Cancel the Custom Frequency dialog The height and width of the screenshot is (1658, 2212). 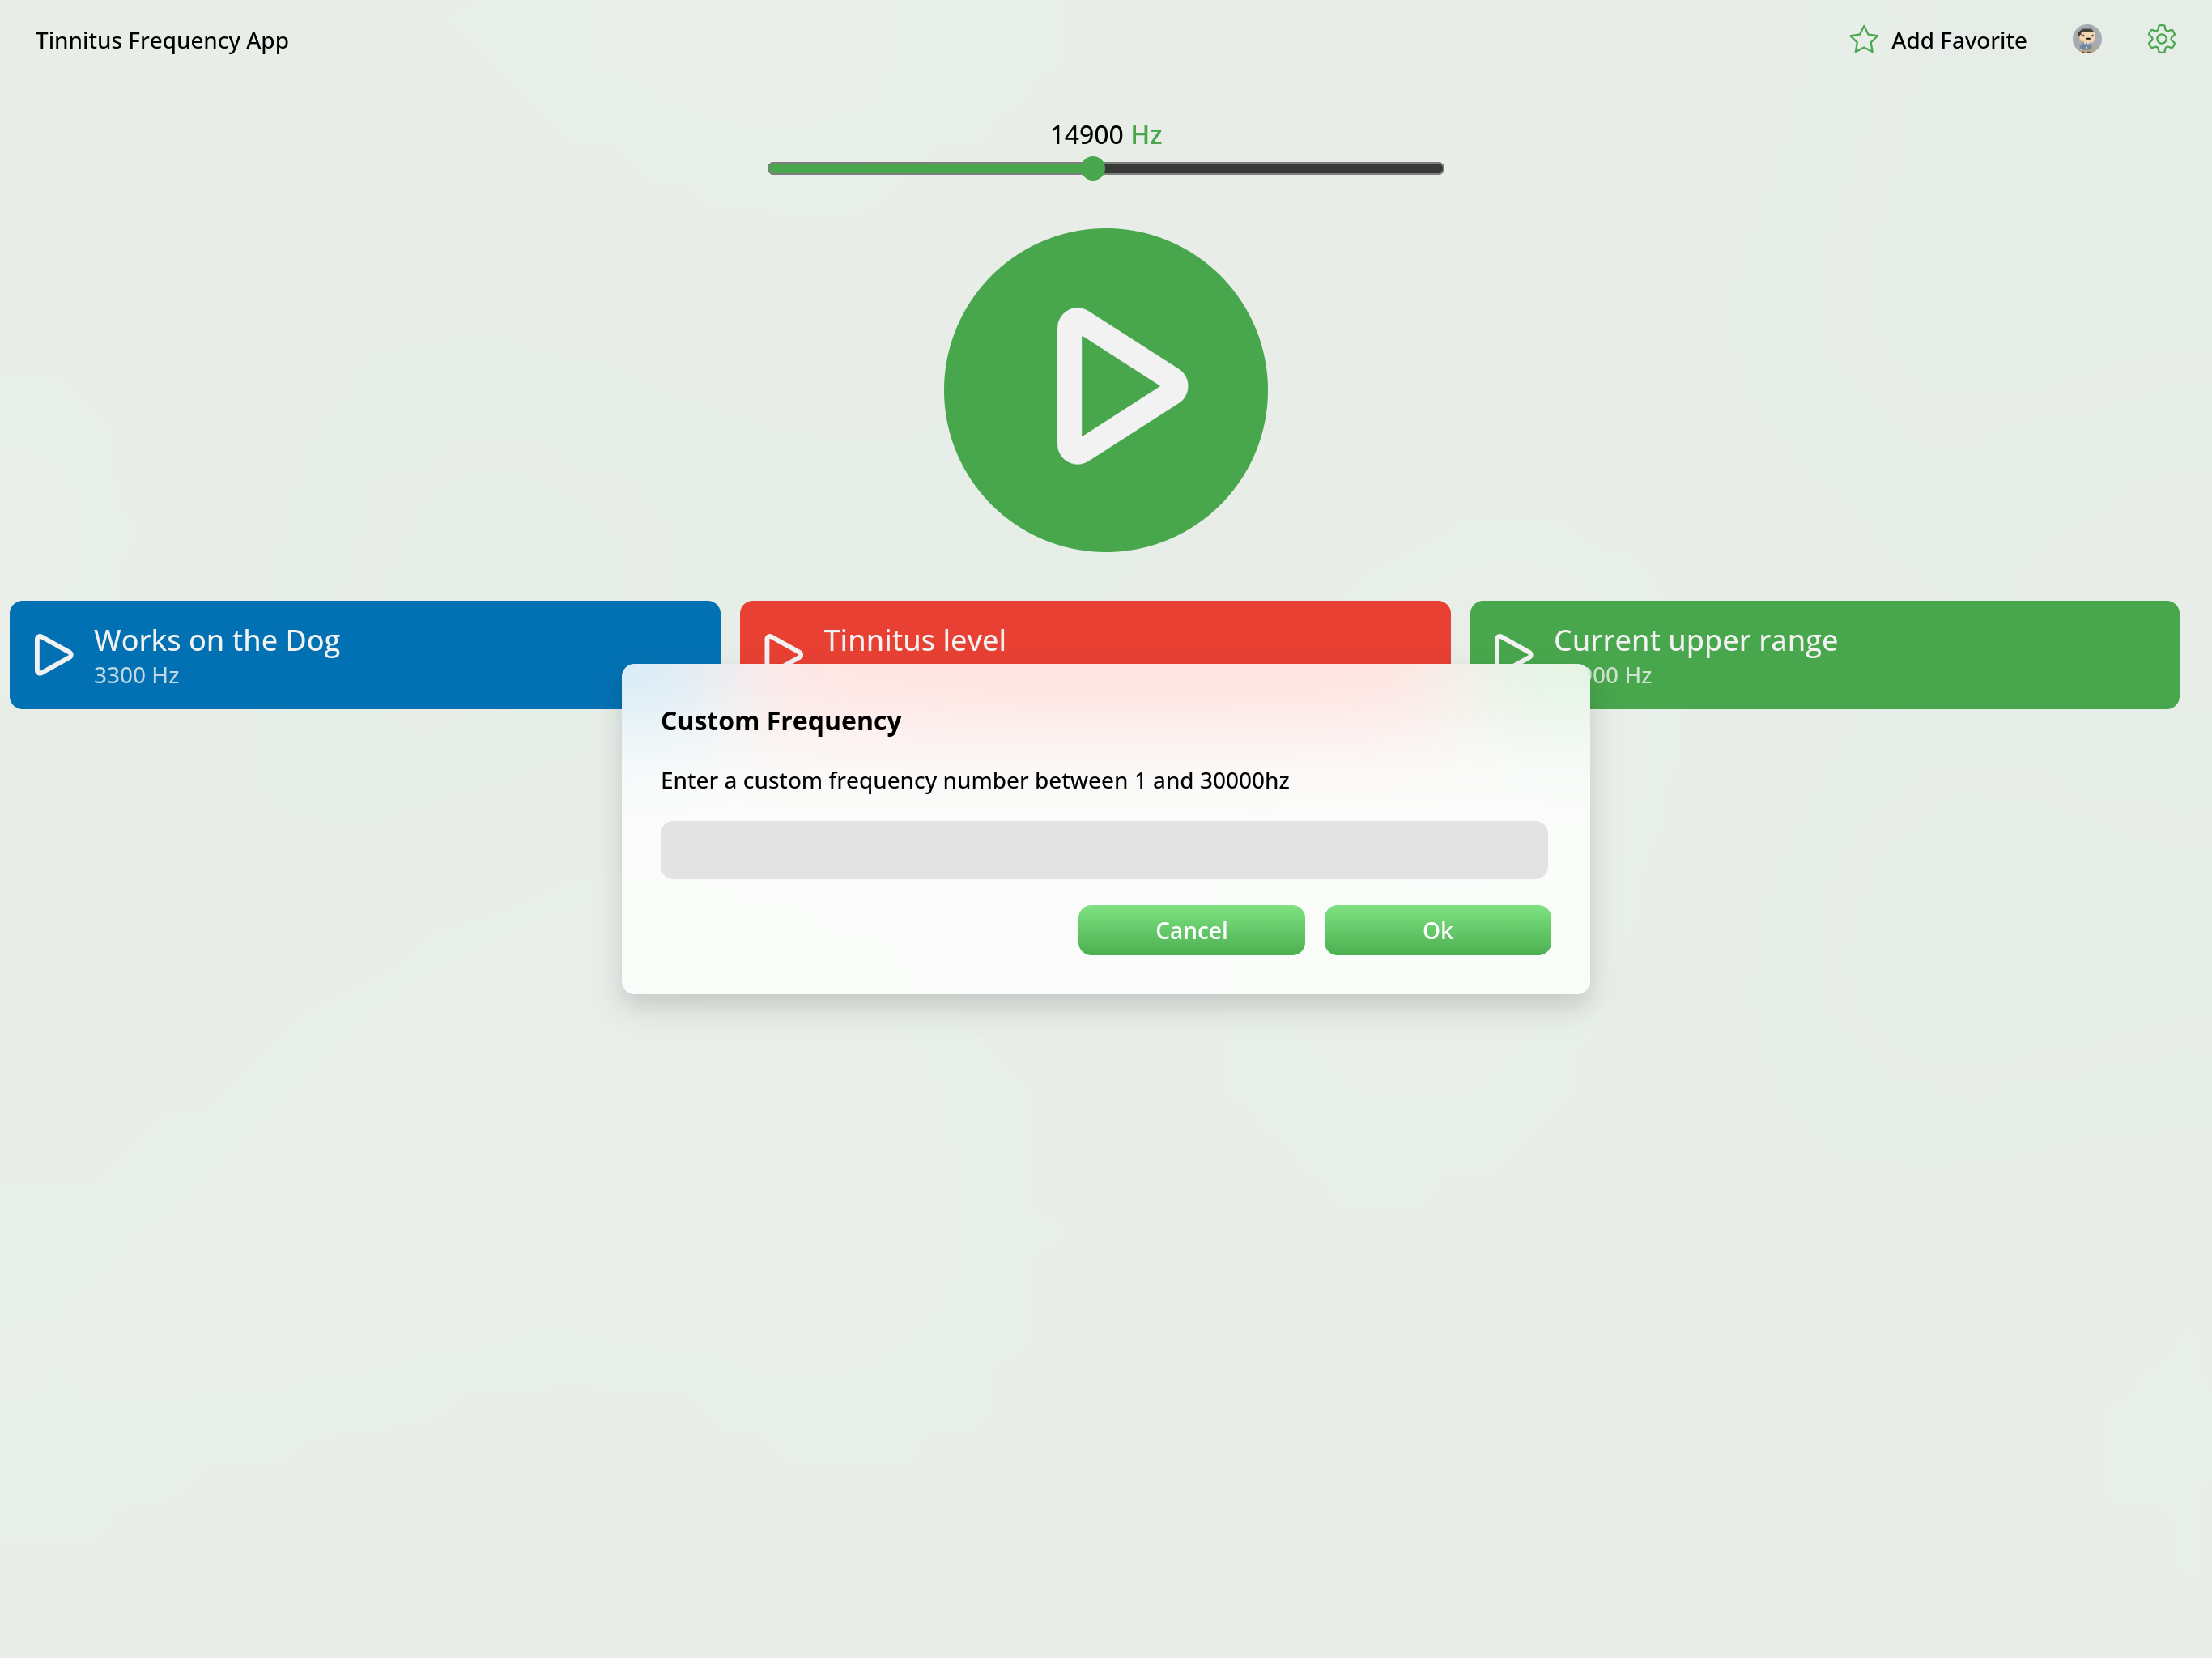tap(1191, 930)
